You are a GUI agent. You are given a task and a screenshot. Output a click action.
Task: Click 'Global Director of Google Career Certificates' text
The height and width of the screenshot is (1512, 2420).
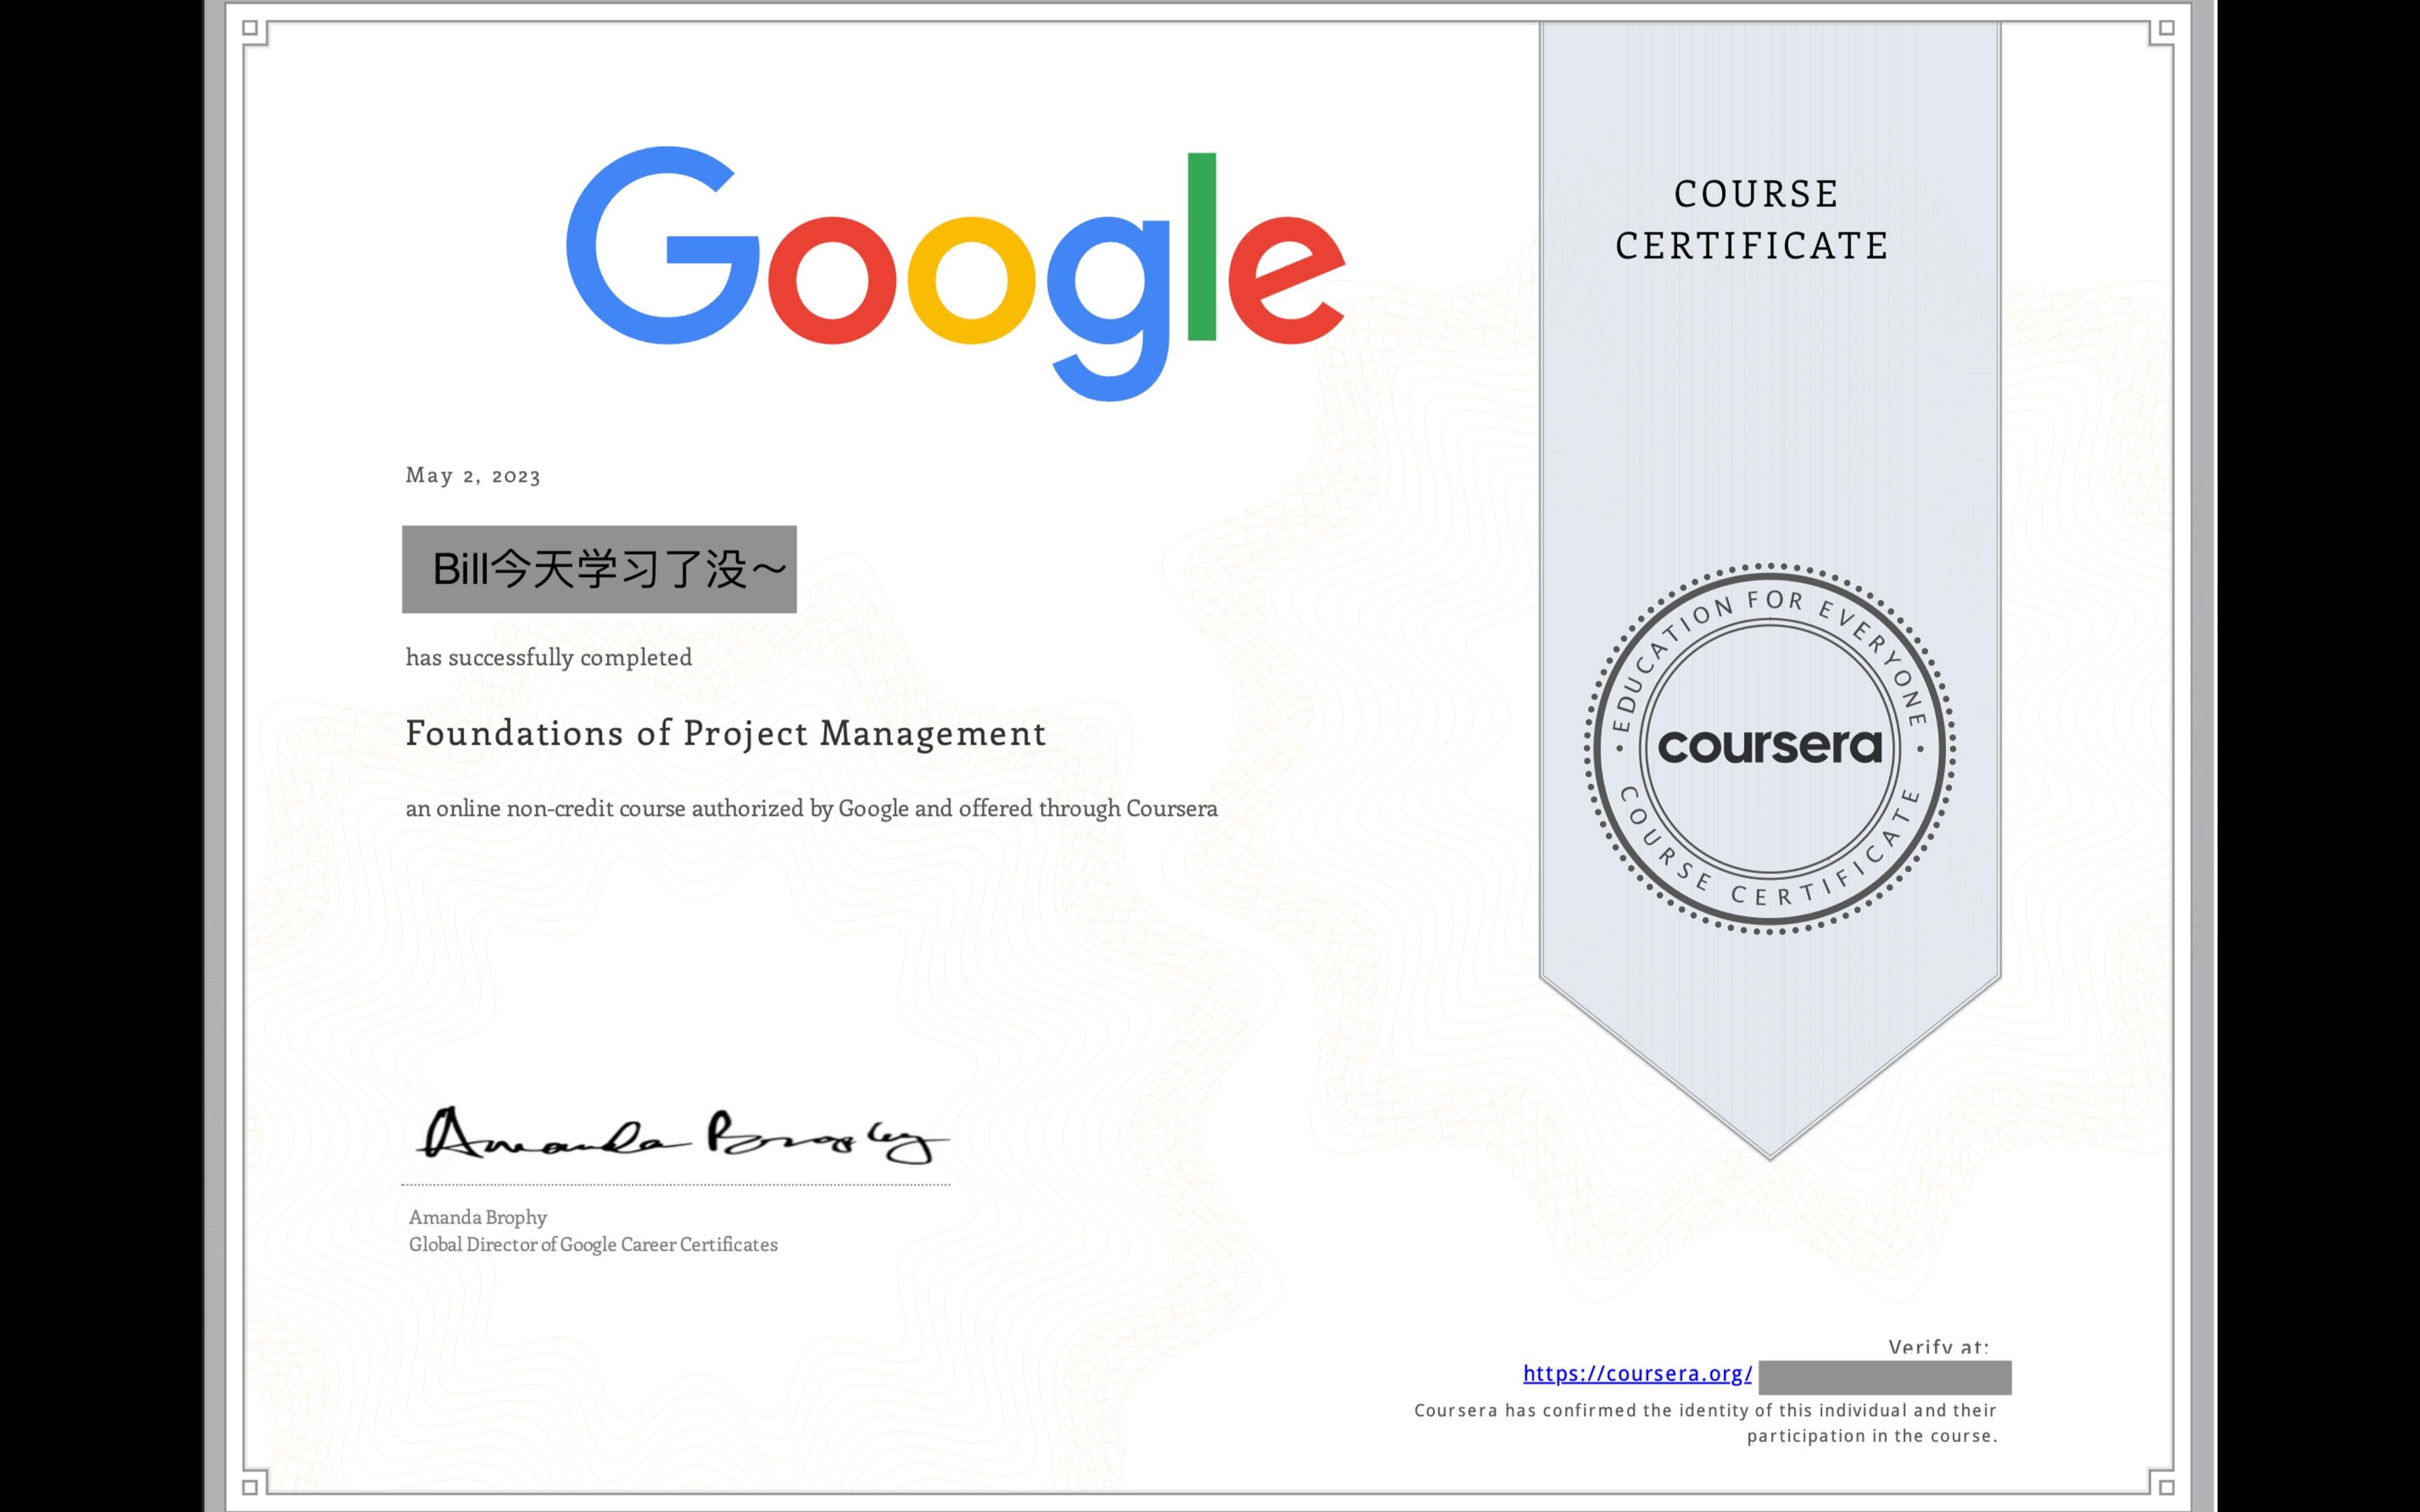[x=593, y=1245]
